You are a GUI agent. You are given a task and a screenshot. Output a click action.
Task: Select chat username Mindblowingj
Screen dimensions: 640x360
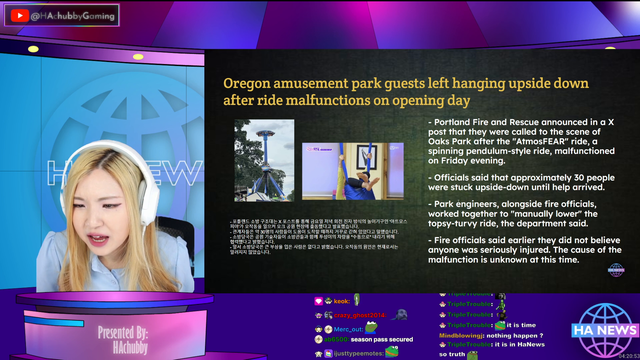462,336
